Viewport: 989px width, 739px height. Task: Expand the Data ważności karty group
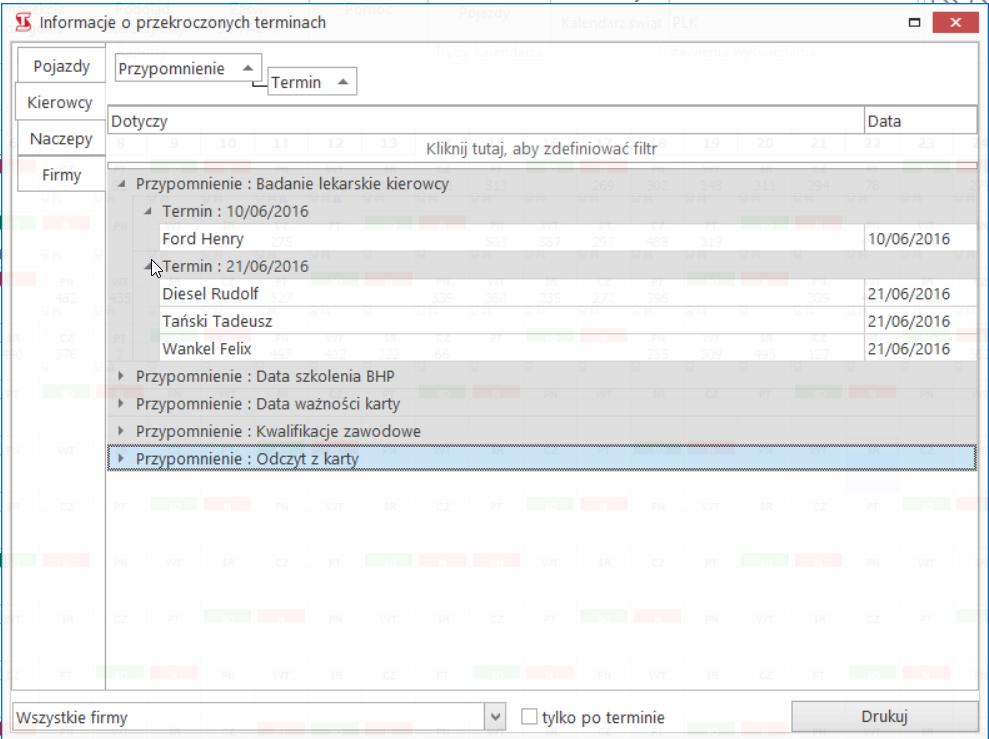[121, 404]
